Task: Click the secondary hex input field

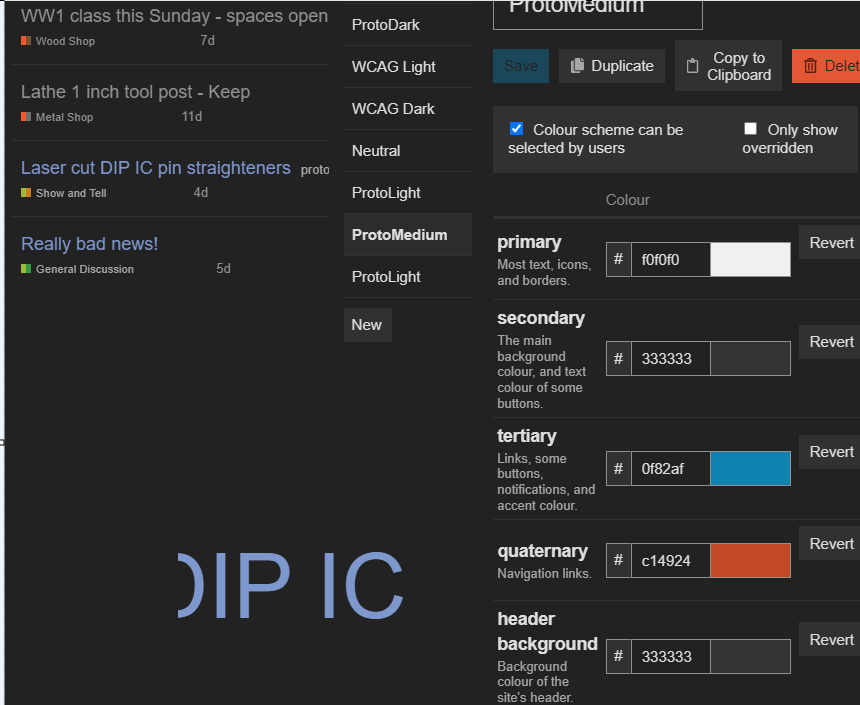Action: pos(670,358)
